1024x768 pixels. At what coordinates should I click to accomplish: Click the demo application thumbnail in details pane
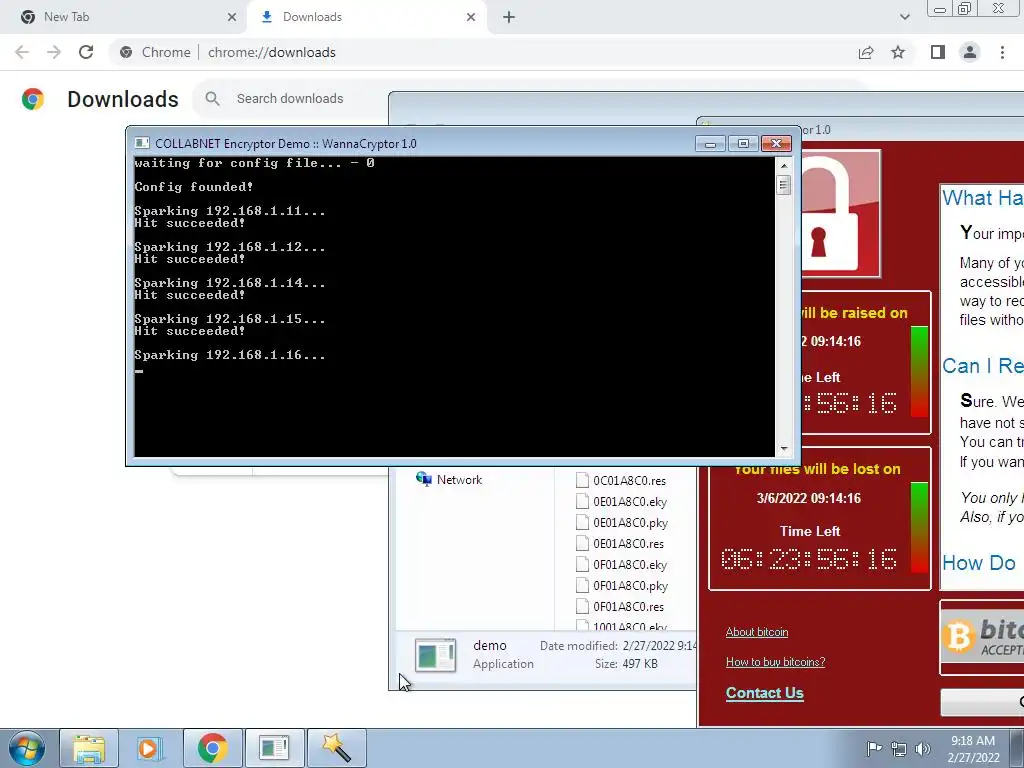click(435, 654)
